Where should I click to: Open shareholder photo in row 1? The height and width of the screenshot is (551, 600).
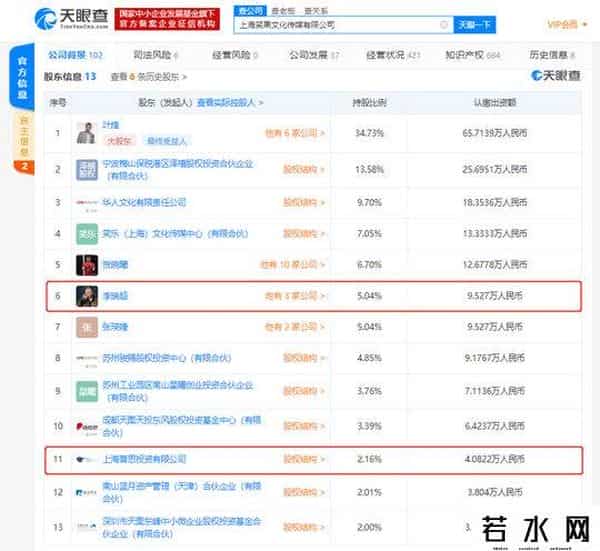click(x=87, y=133)
